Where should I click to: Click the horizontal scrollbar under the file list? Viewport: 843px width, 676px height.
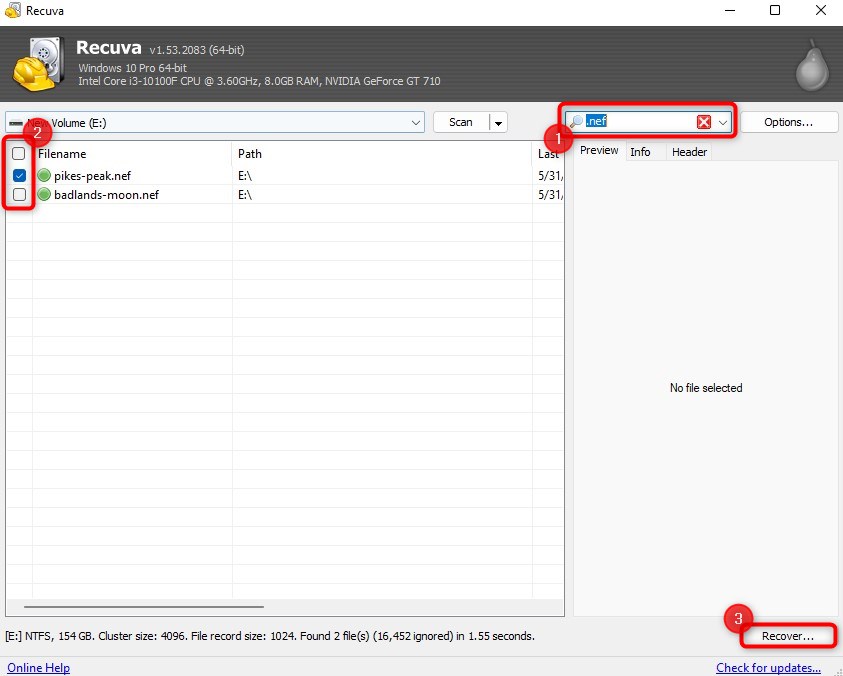coord(144,607)
